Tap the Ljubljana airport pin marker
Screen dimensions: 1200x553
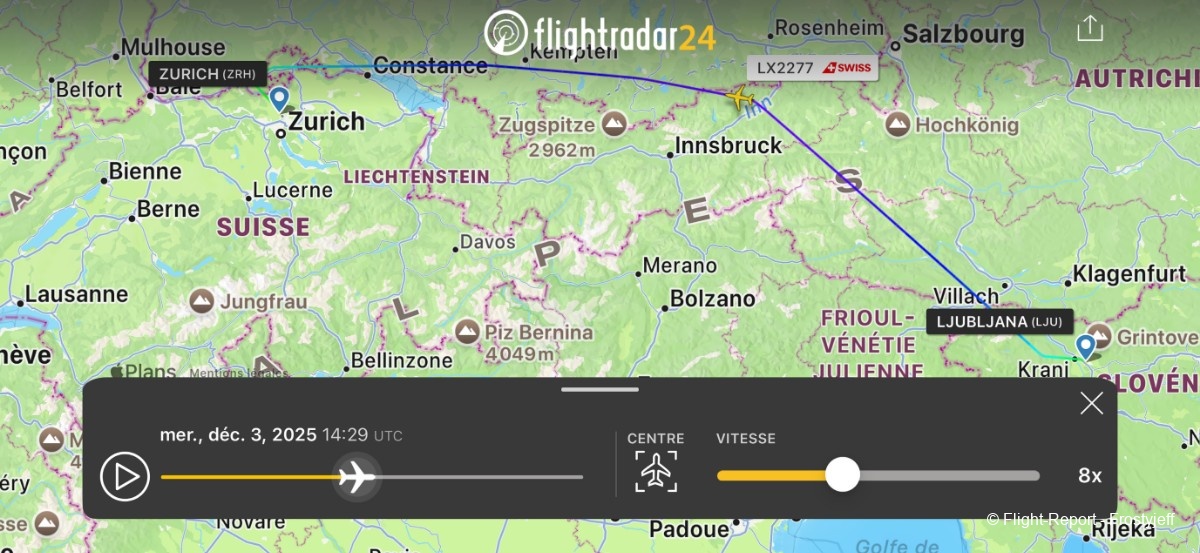tap(1085, 347)
